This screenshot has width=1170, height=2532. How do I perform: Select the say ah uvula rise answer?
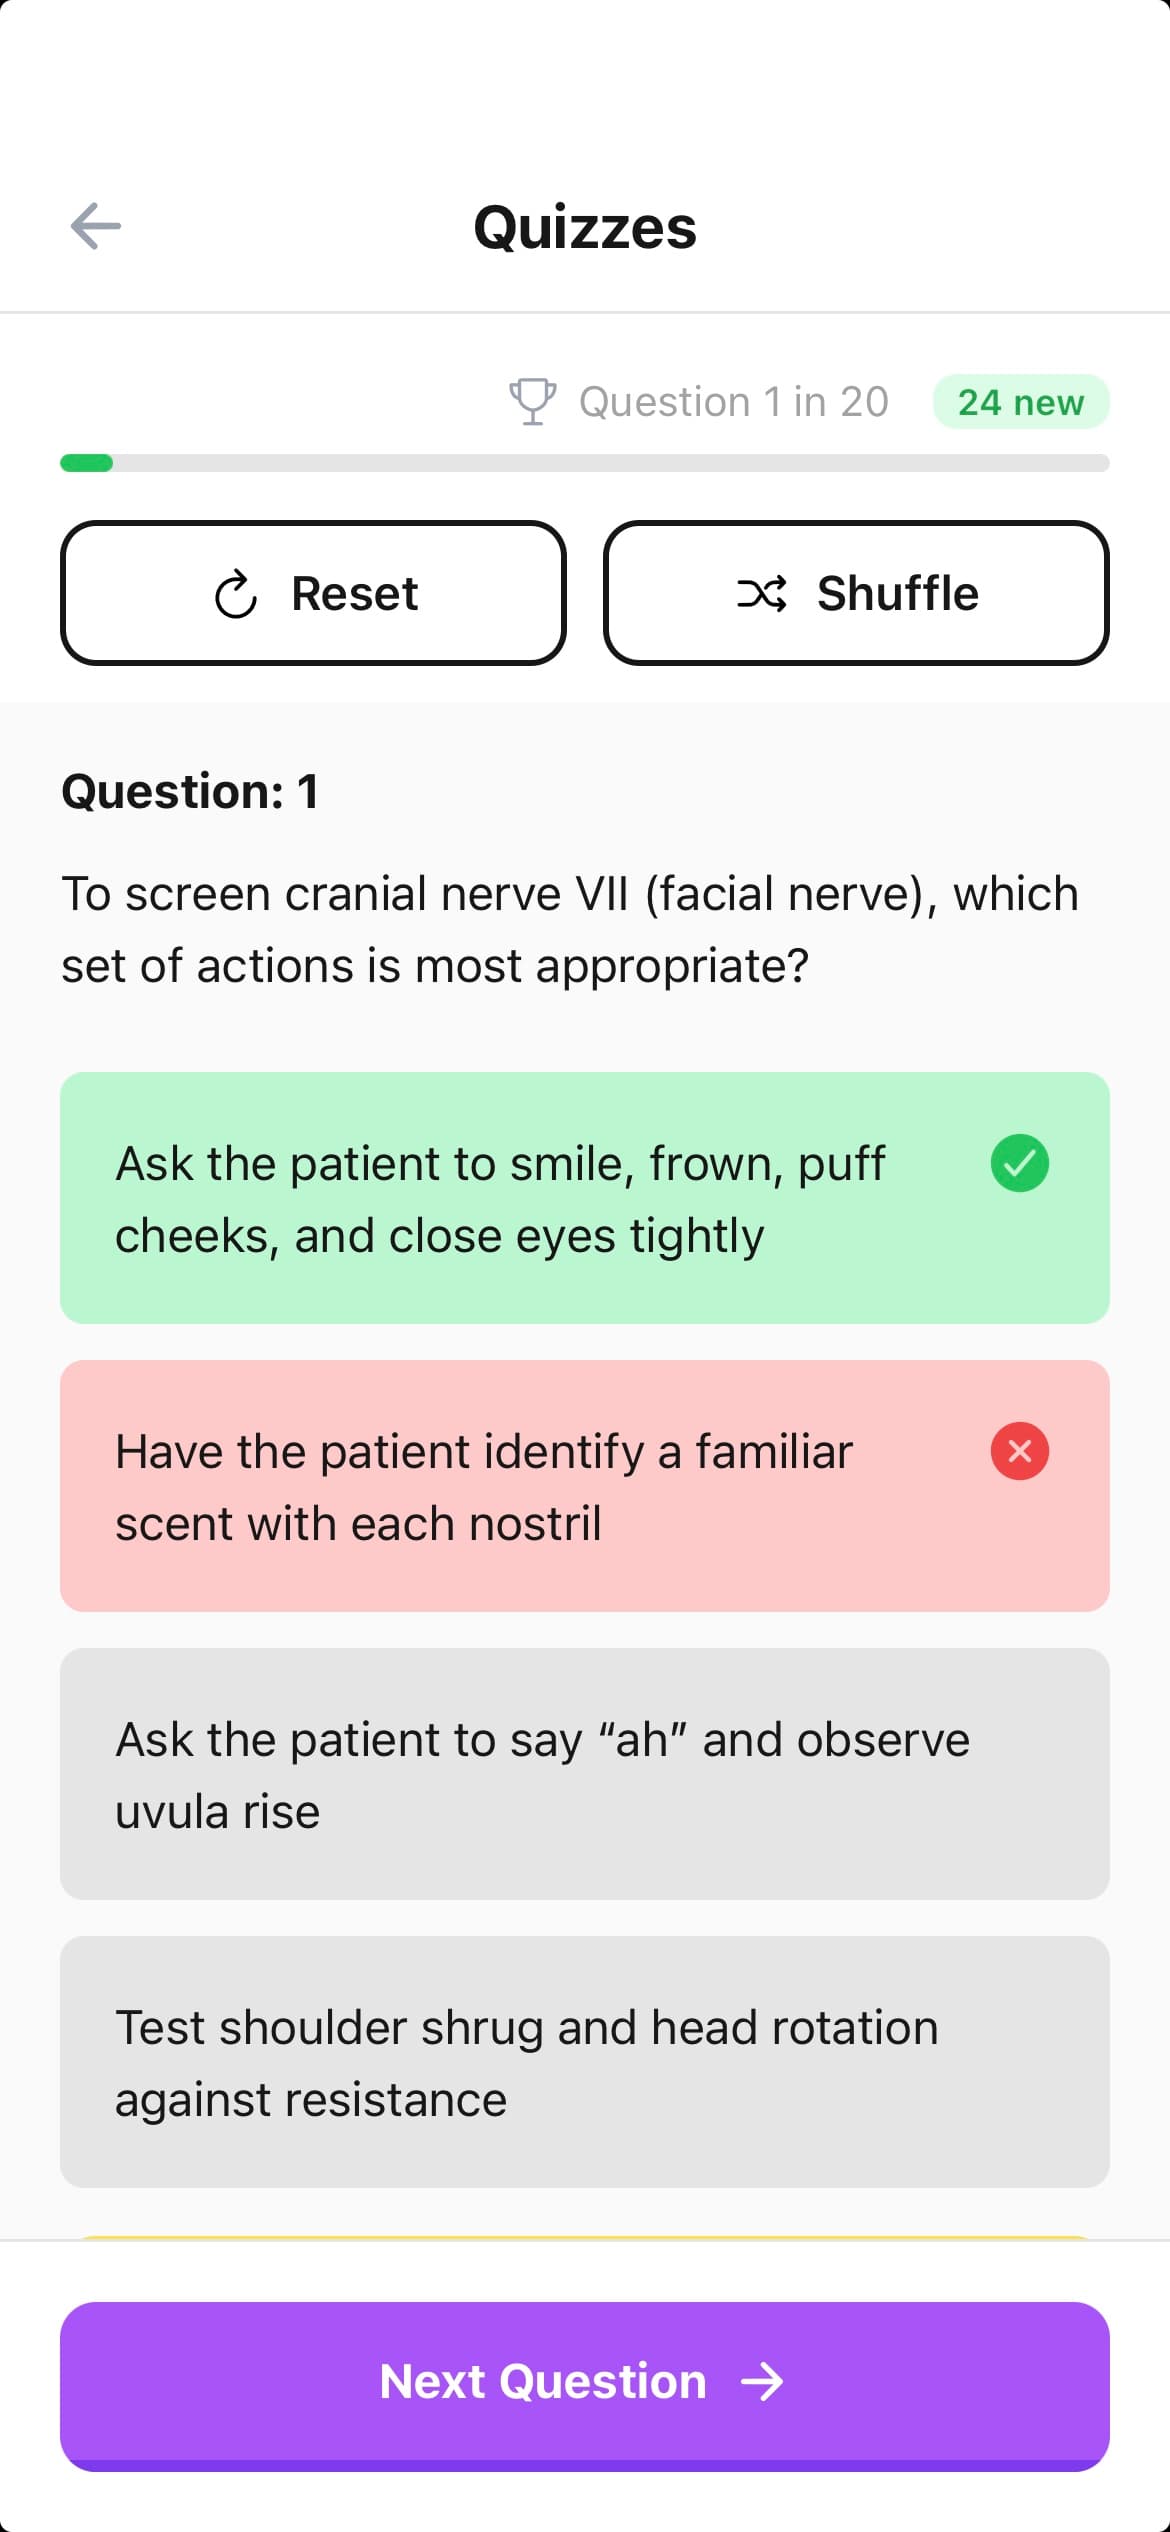[x=585, y=1773]
